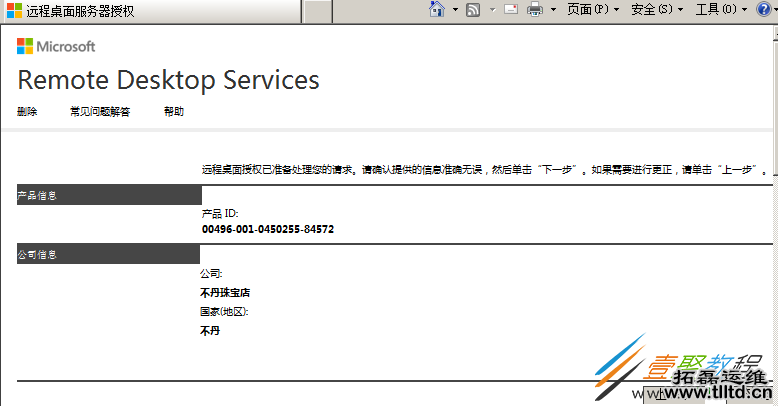Image resolution: width=778 pixels, height=406 pixels.
Task: Expand the Home button dropdown arrow
Action: [455, 9]
